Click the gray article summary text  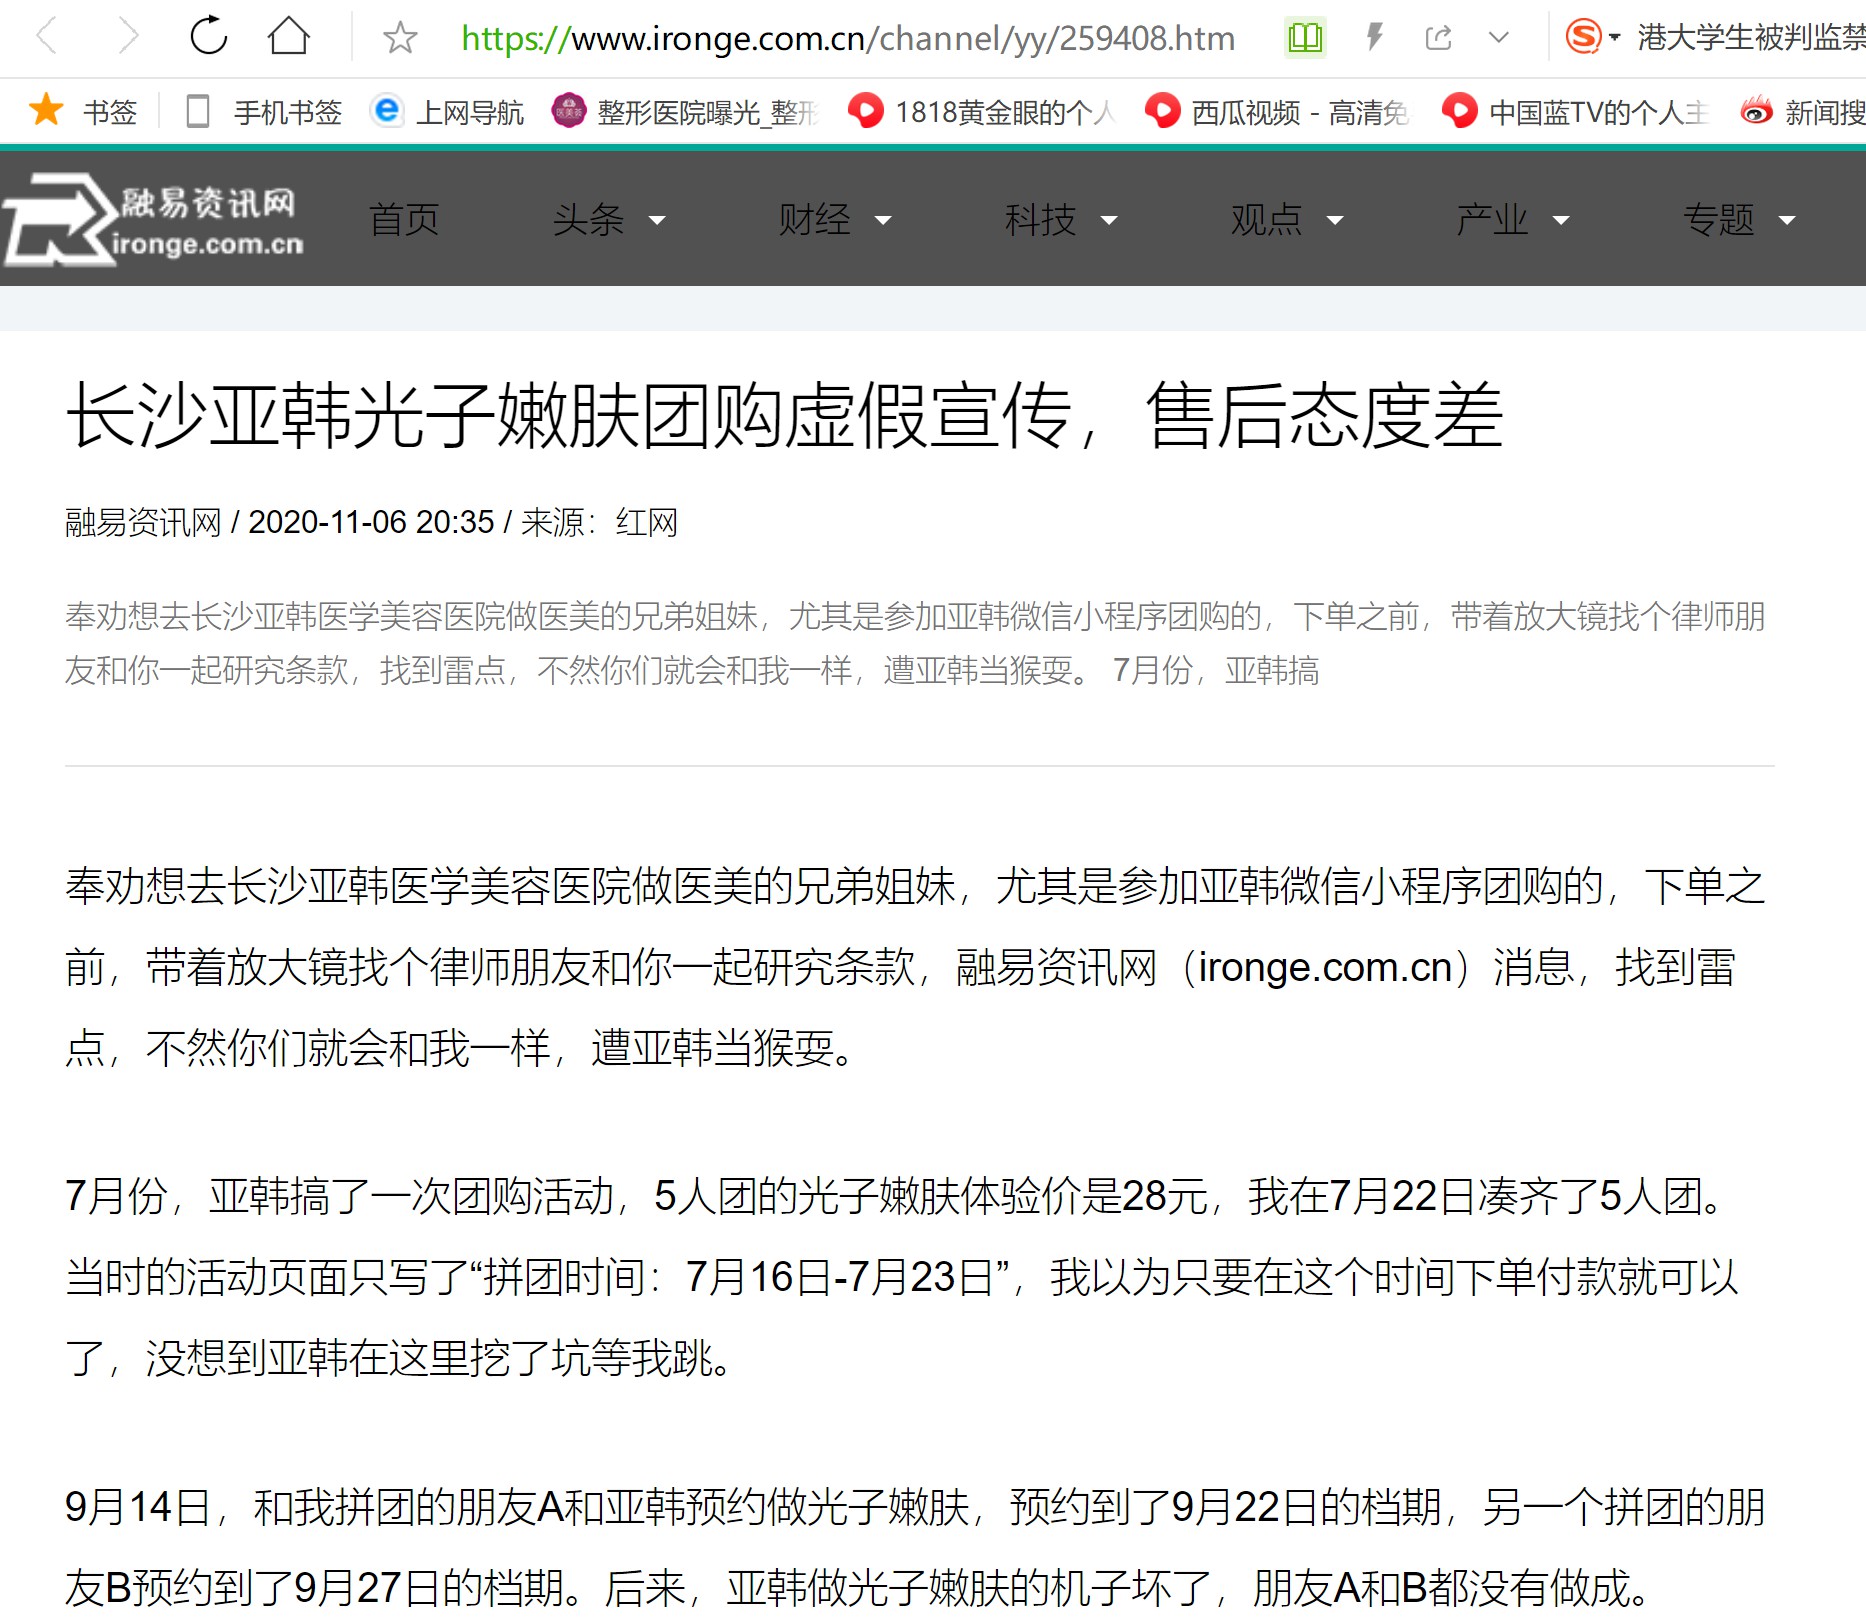pyautogui.click(x=915, y=643)
